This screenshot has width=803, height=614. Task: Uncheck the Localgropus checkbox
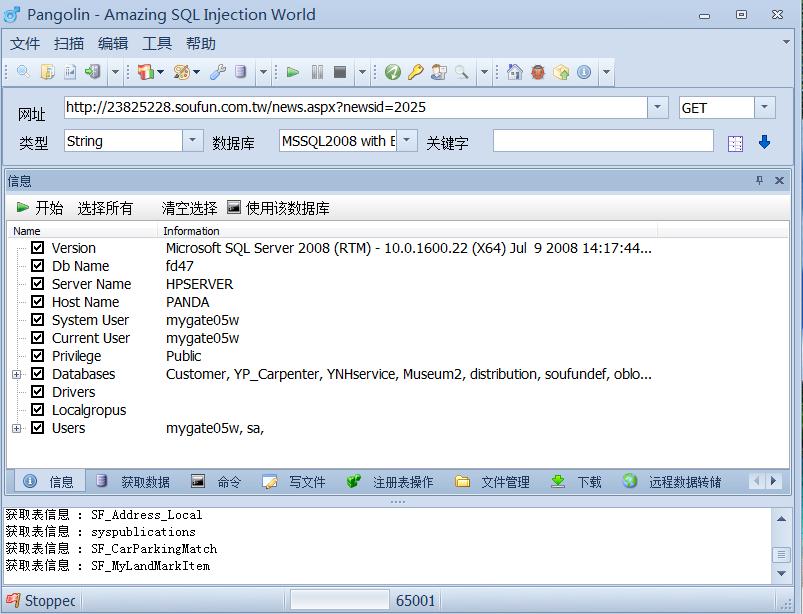tap(37, 410)
